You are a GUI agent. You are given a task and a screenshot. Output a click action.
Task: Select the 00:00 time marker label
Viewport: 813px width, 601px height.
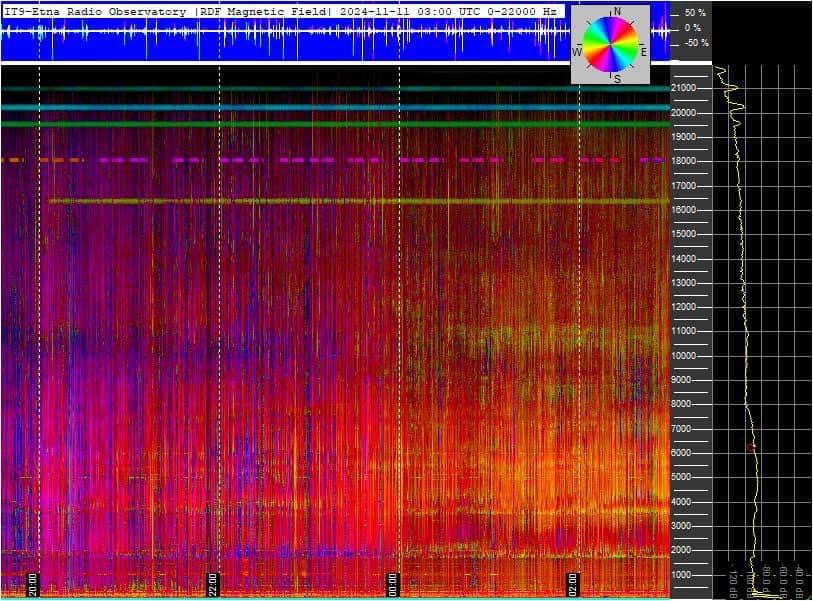click(x=392, y=583)
